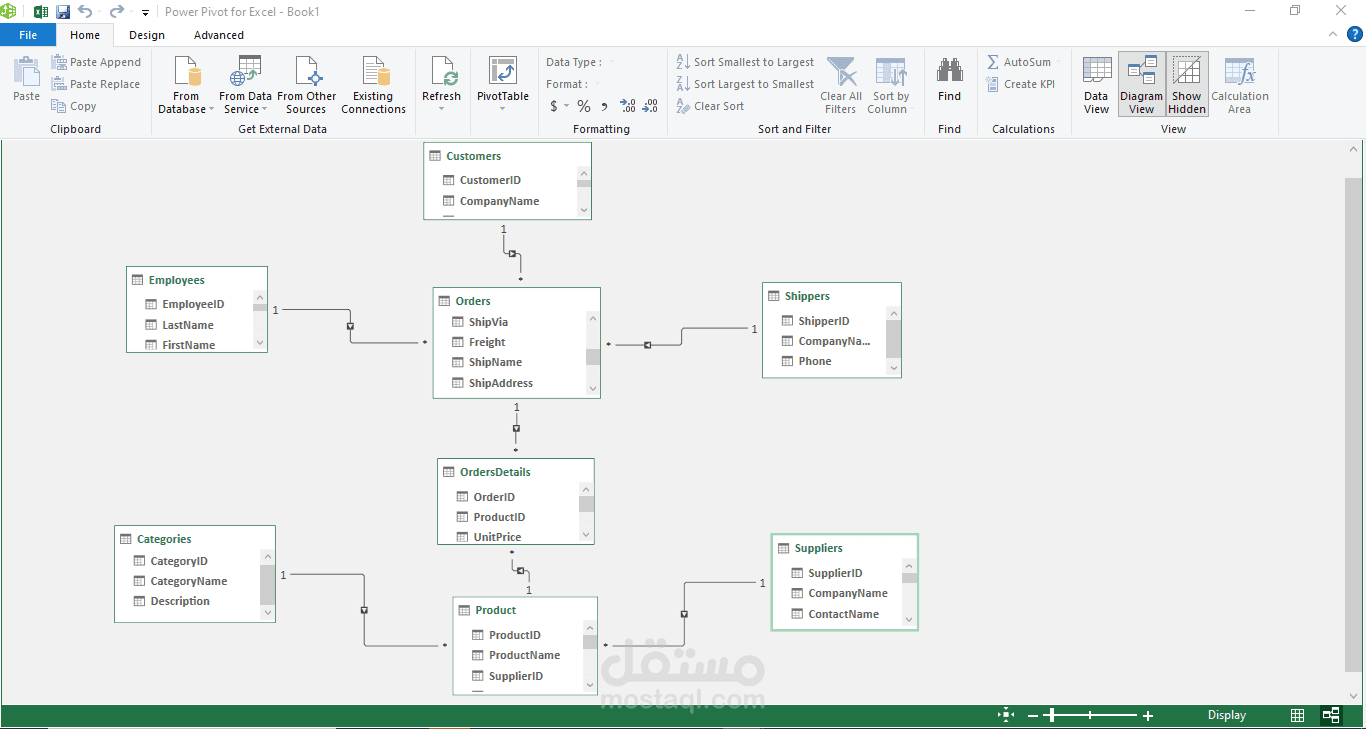Sort Largest to Smallest

coord(745,84)
